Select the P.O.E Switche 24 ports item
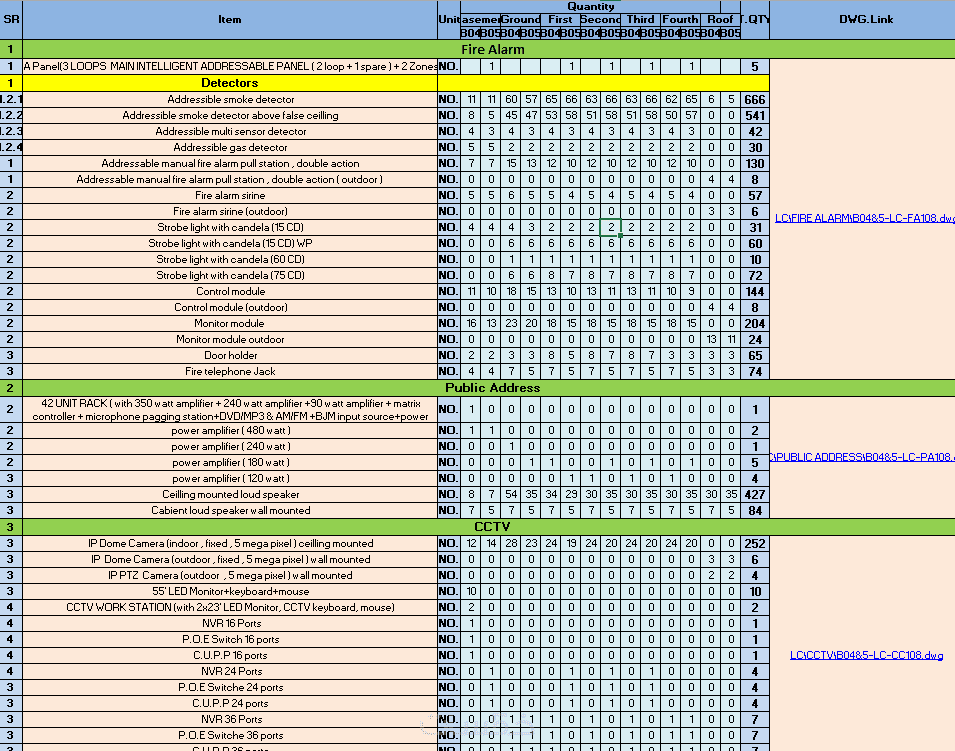955x751 pixels. tap(230, 687)
